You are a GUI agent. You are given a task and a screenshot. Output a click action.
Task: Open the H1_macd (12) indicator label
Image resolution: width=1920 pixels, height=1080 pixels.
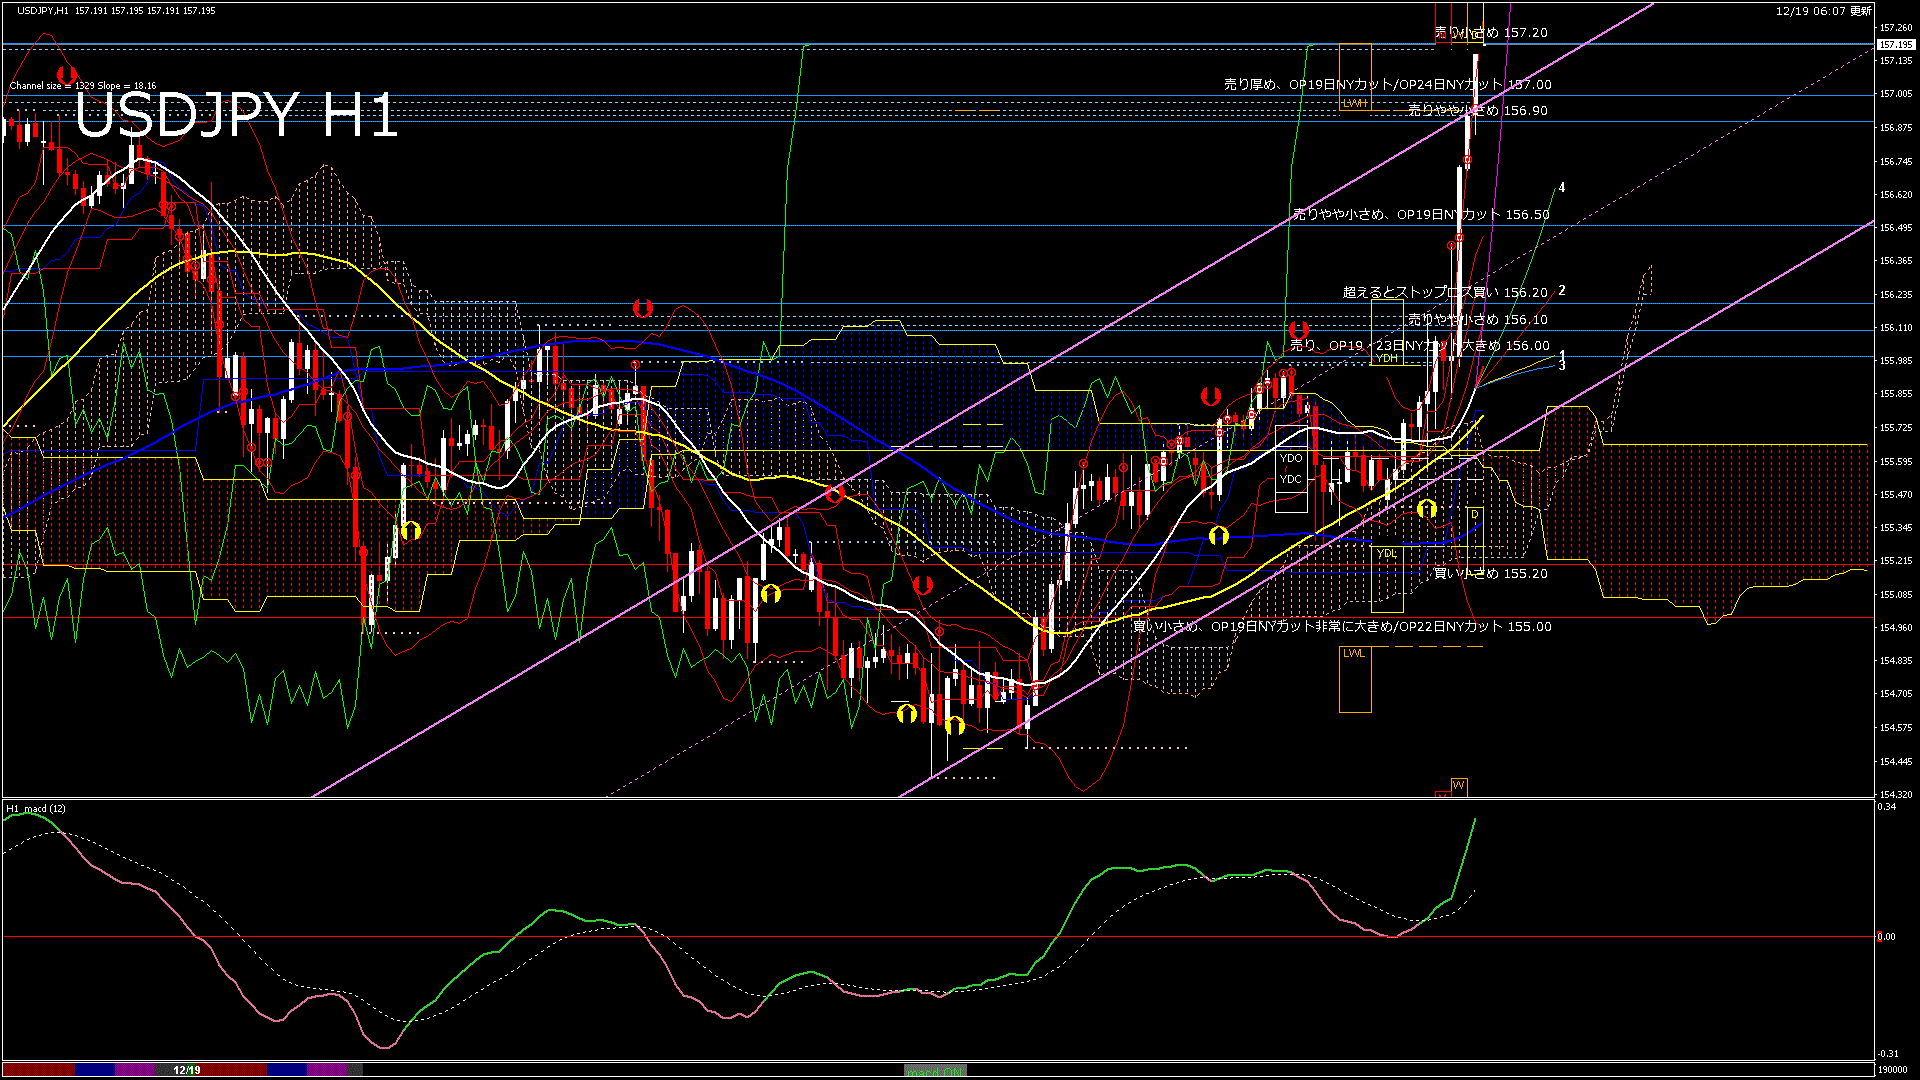click(35, 808)
